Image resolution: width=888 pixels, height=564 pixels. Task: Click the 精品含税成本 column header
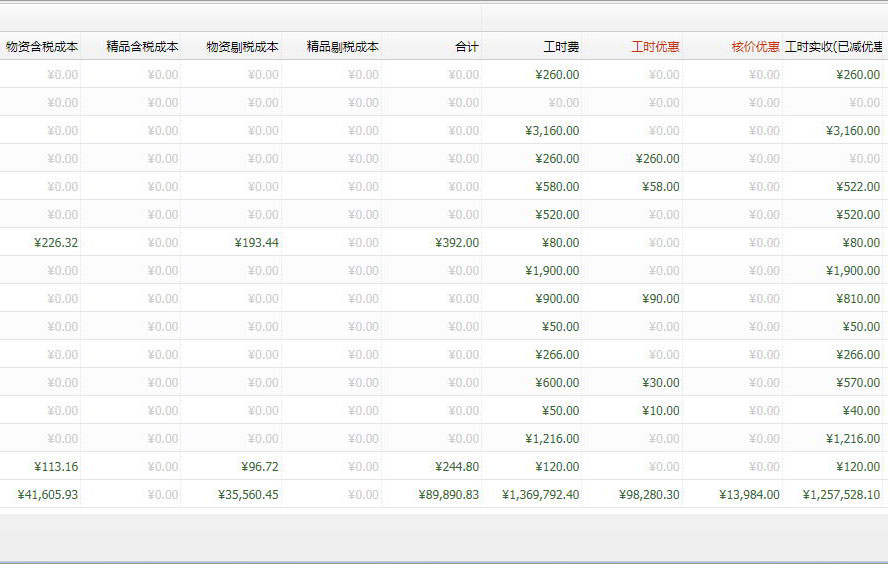(142, 47)
